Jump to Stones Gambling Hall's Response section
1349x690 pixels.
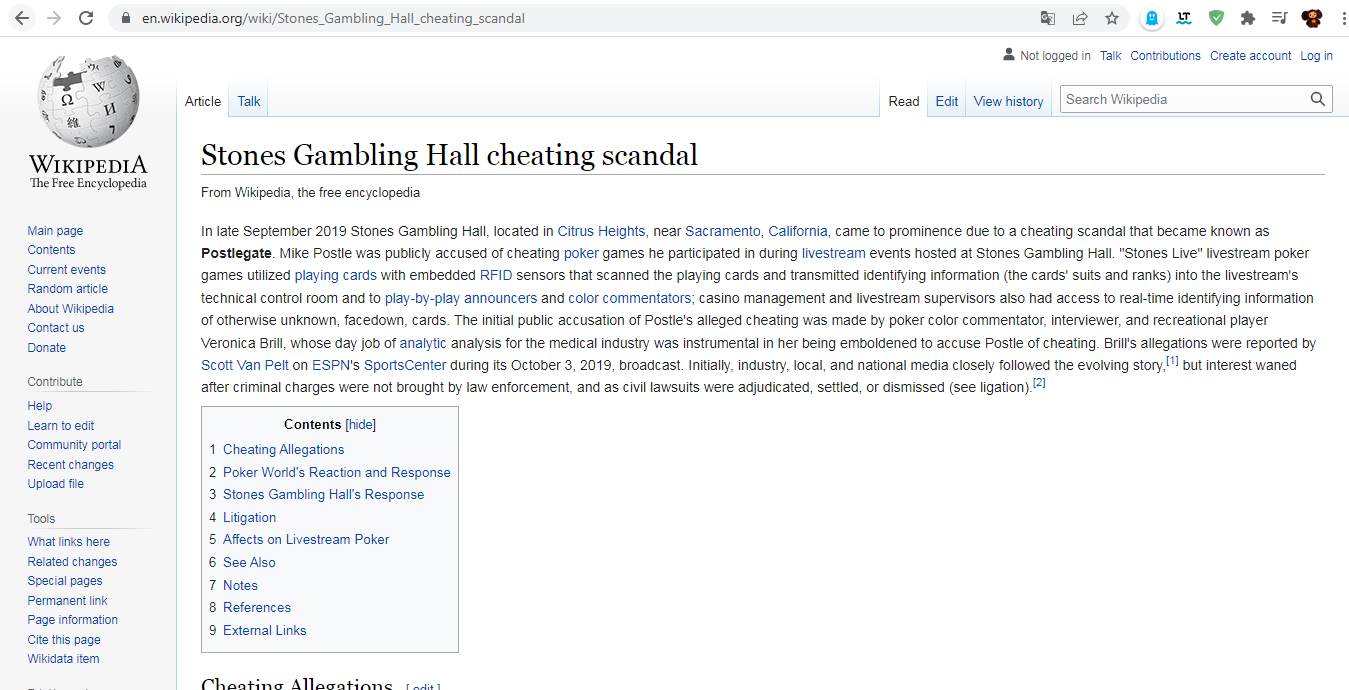point(323,495)
